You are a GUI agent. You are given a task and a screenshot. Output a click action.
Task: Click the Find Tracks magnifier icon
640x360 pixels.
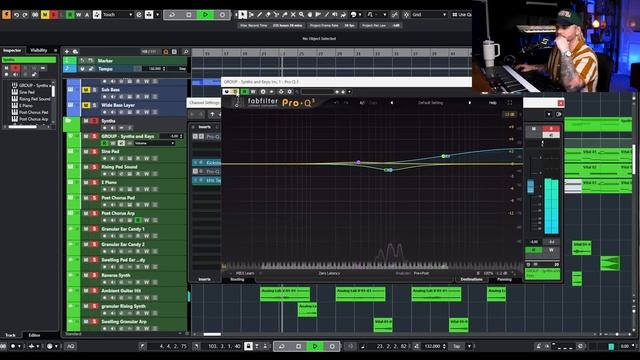[x=186, y=52]
